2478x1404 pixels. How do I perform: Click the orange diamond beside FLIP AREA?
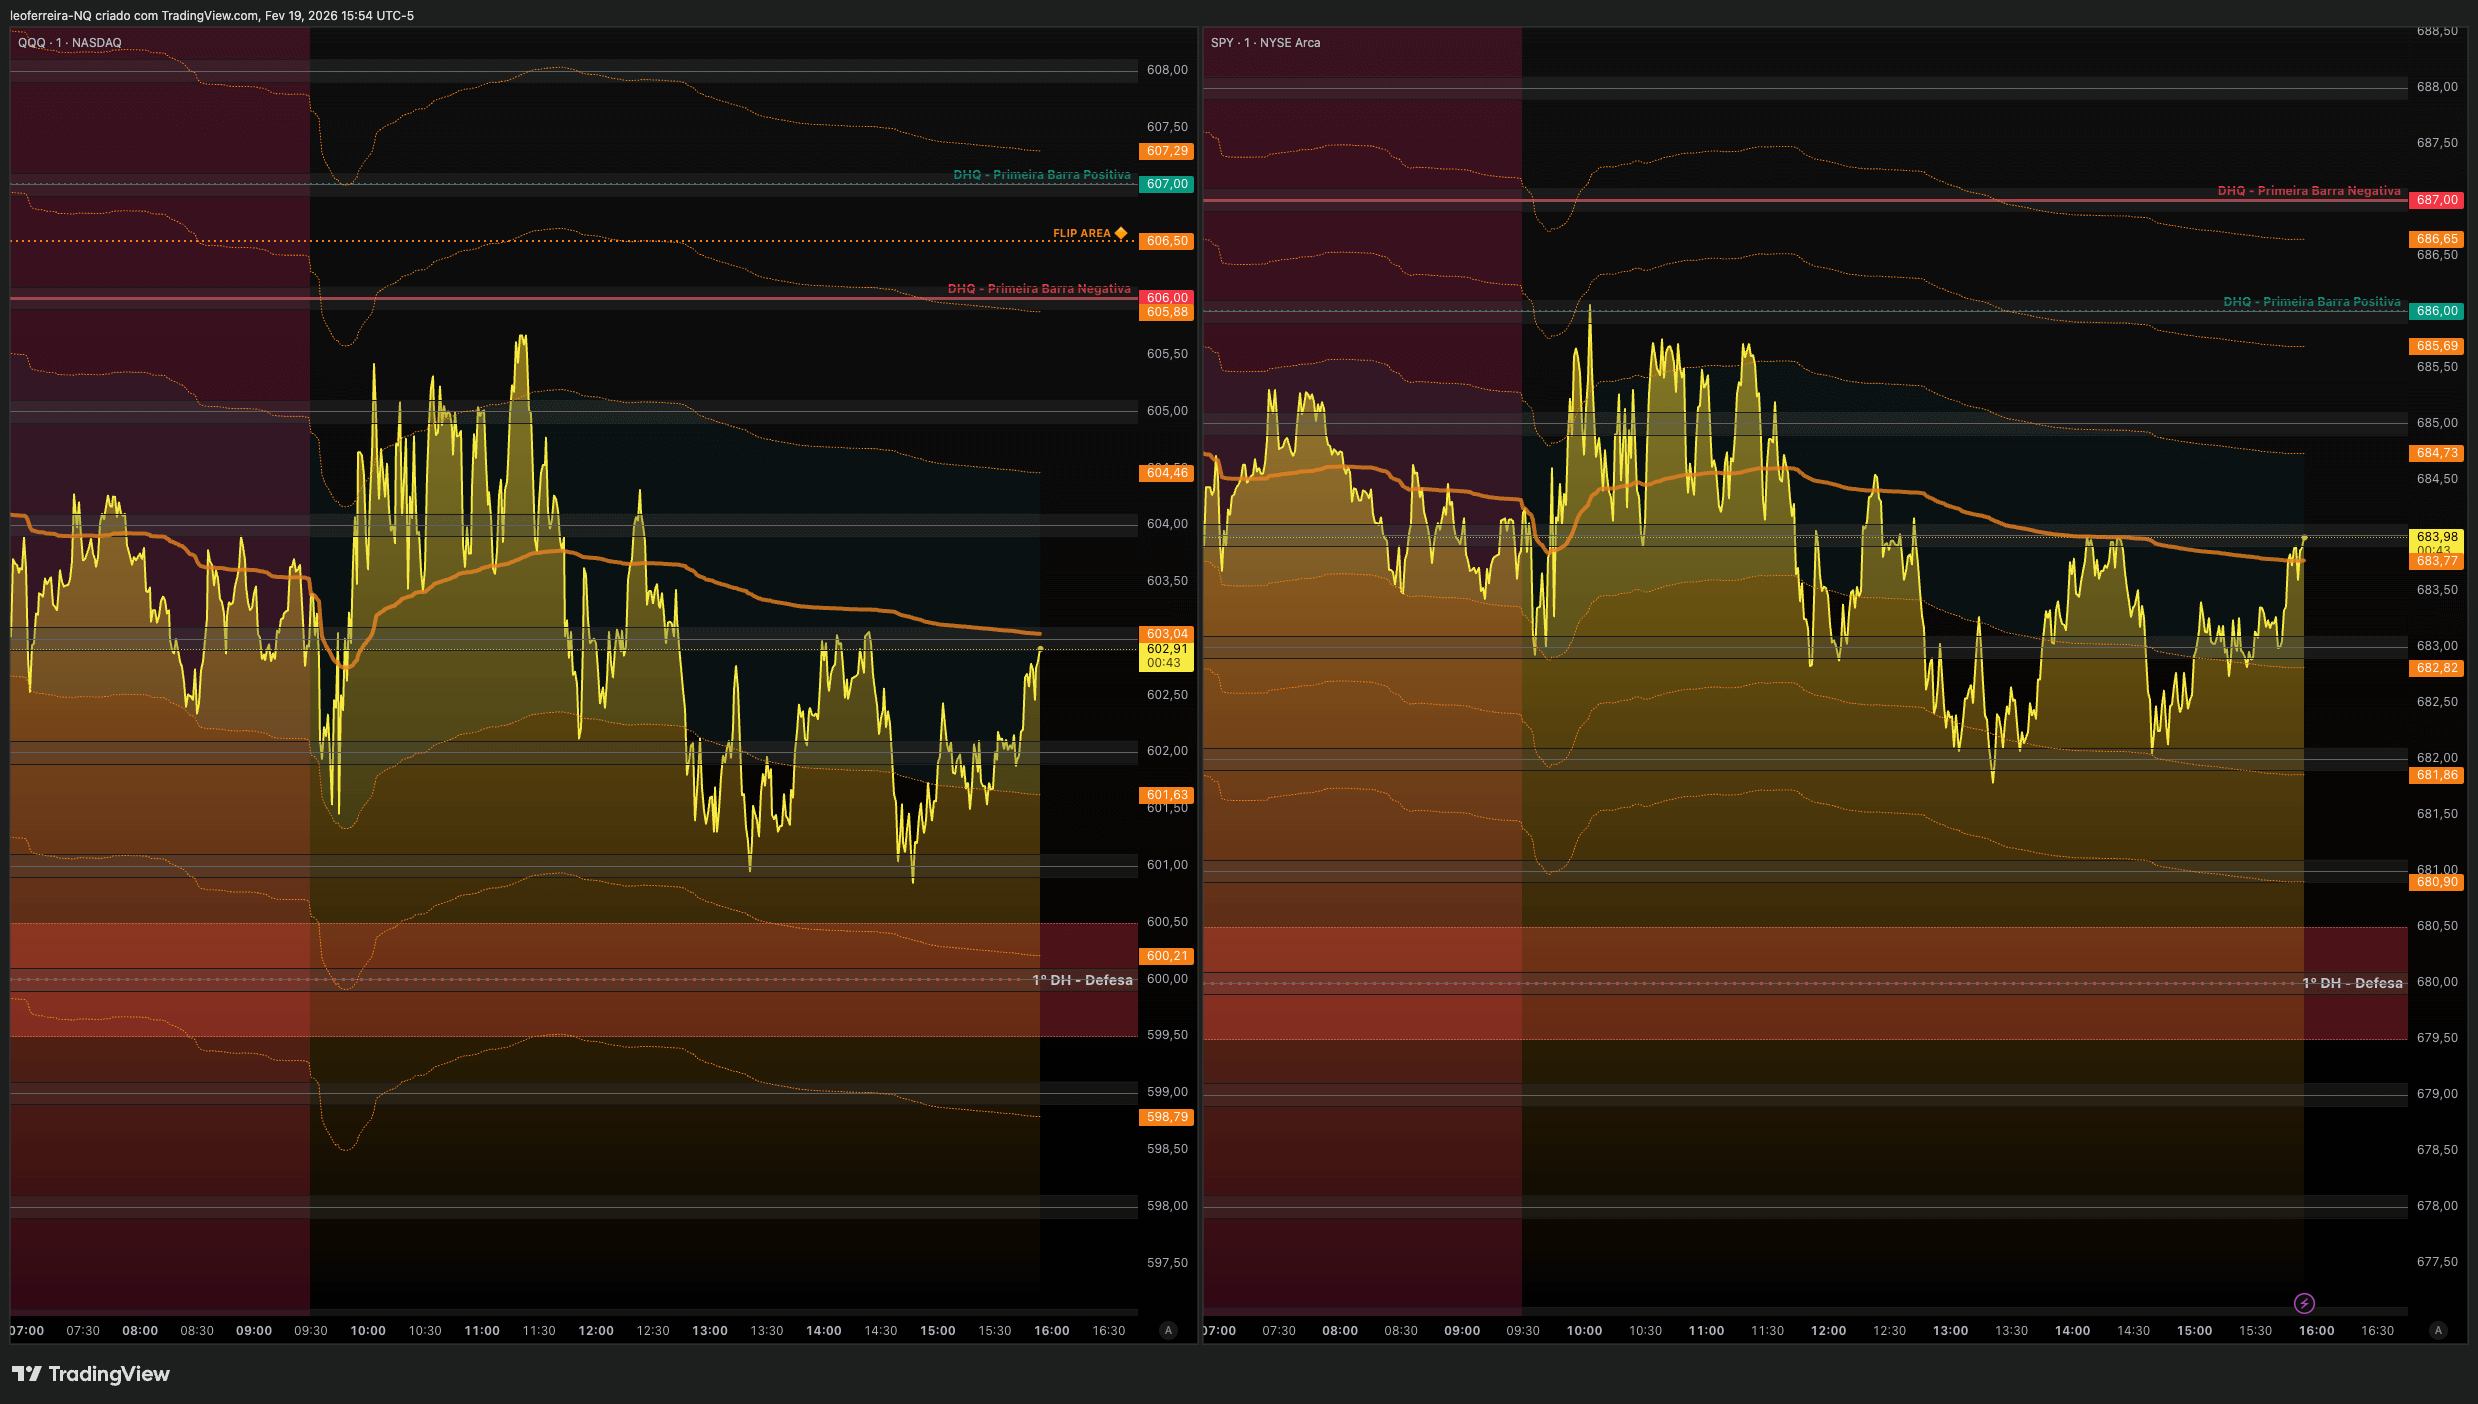[x=1121, y=233]
